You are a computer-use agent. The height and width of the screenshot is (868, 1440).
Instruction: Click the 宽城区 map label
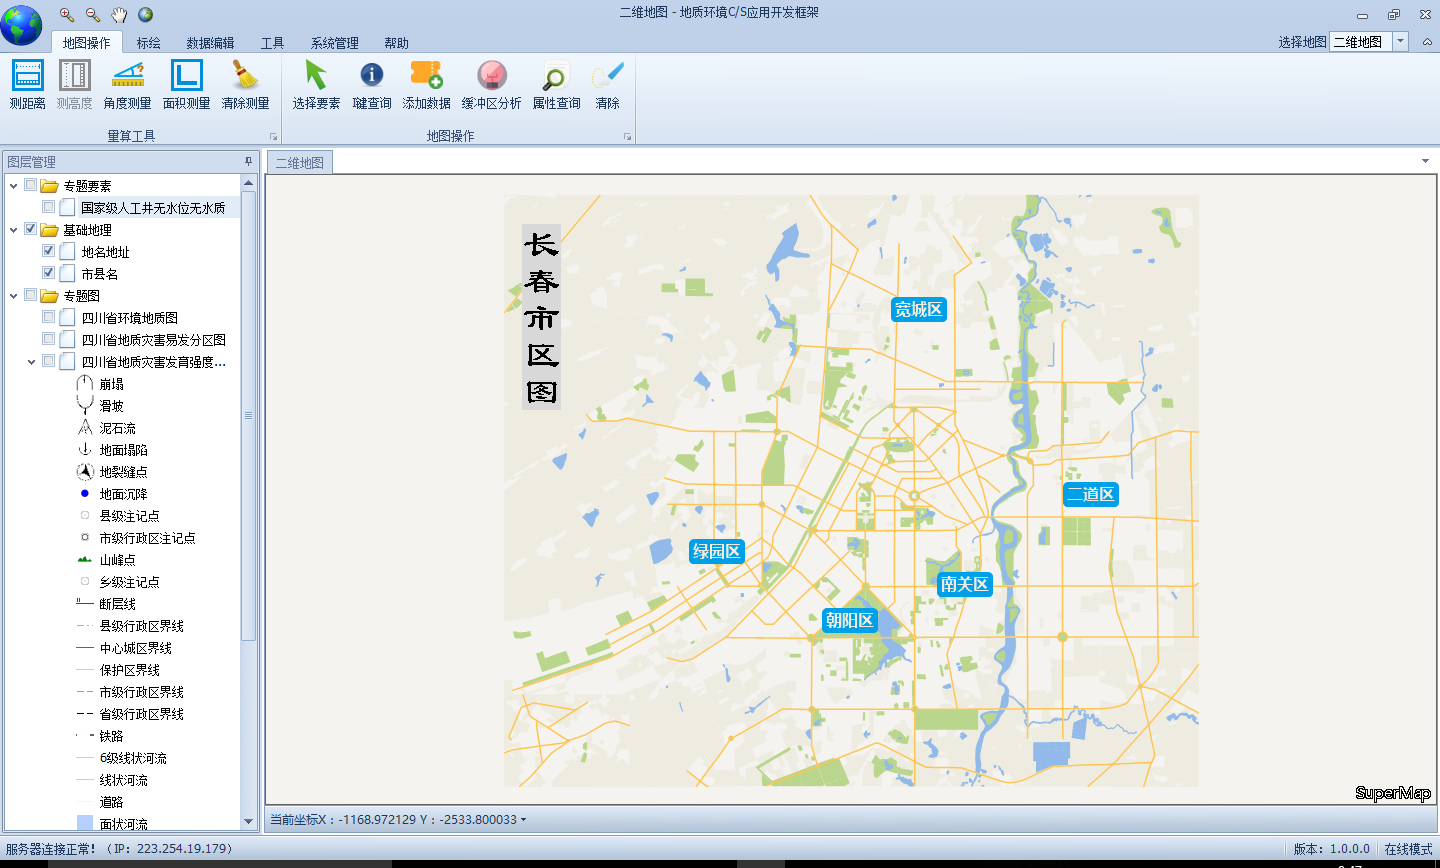(x=919, y=309)
